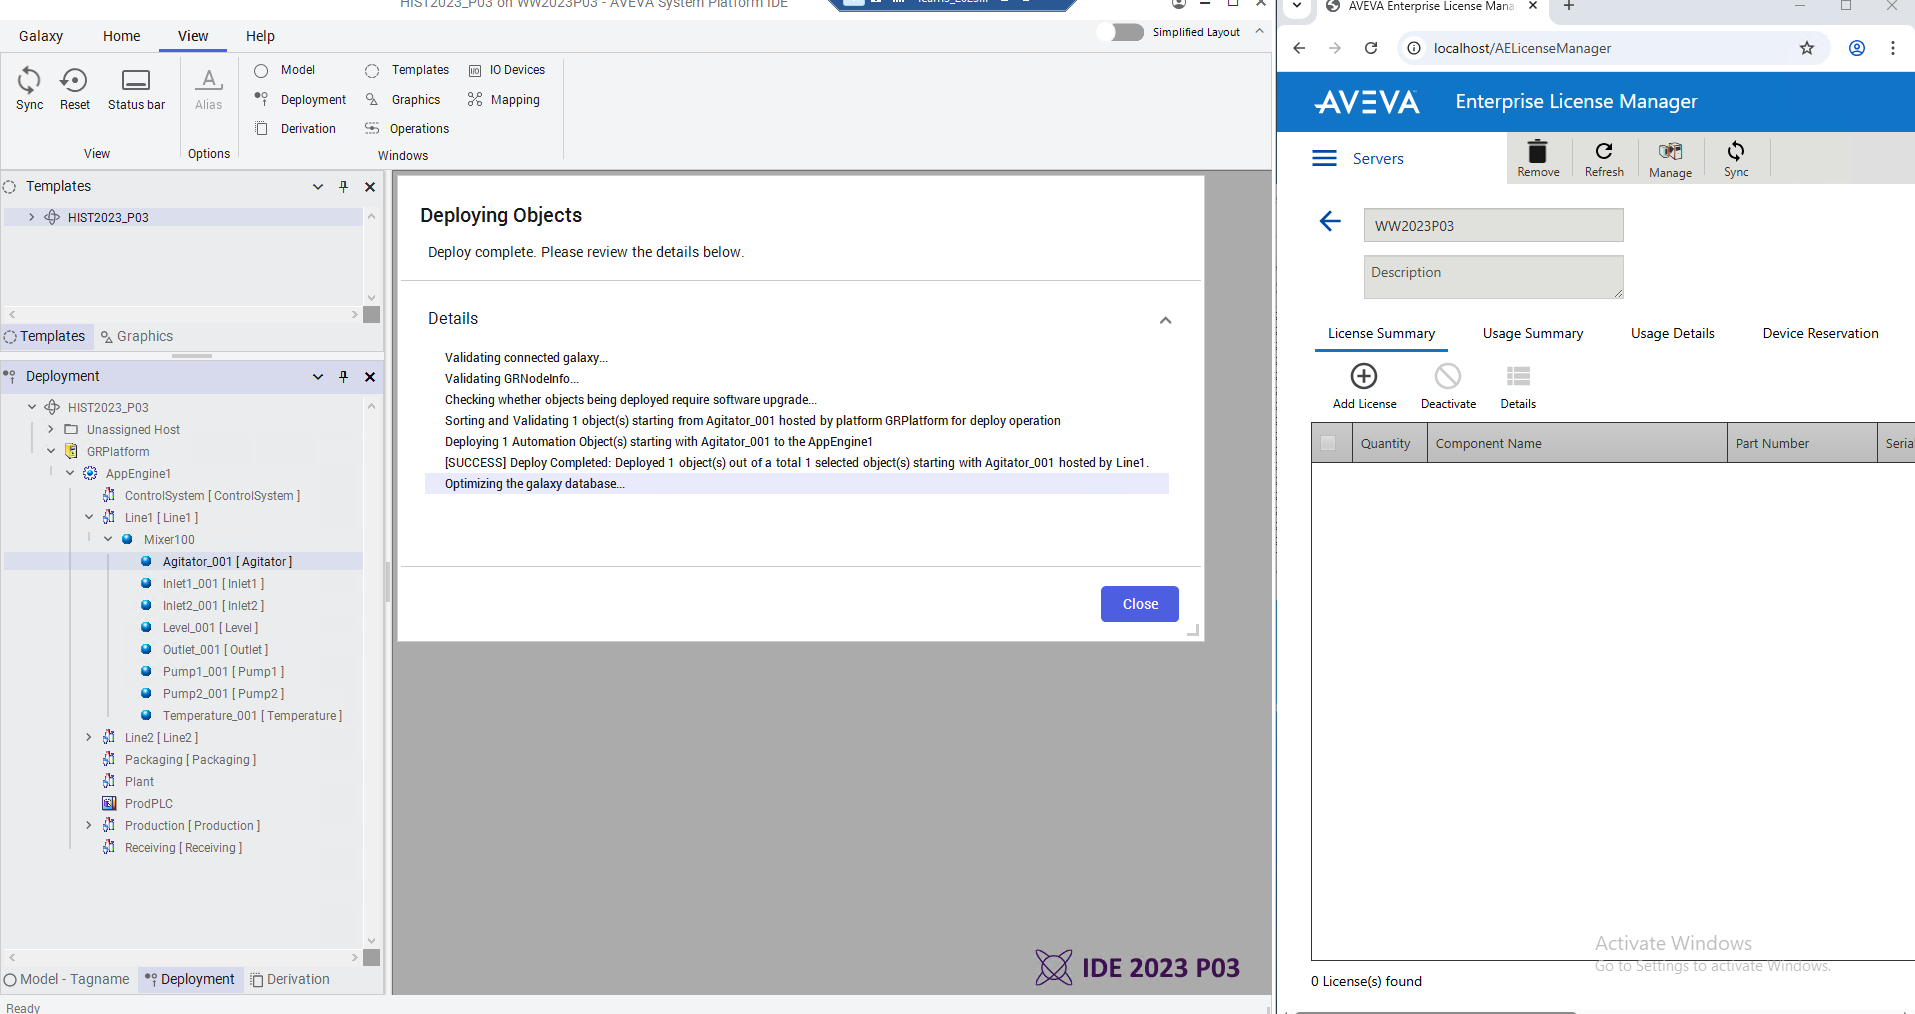This screenshot has height=1014, width=1915.
Task: Open the Deployment panel dropdown menu
Action: (318, 377)
